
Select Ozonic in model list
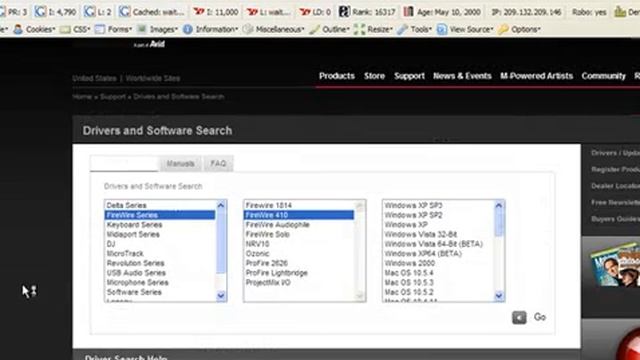(x=299, y=253)
